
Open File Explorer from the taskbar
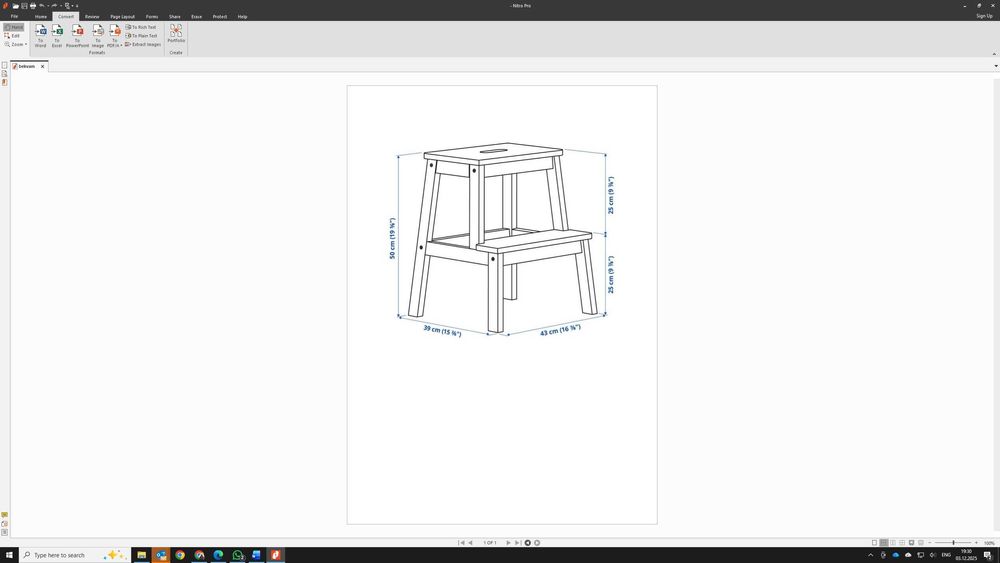(142, 555)
